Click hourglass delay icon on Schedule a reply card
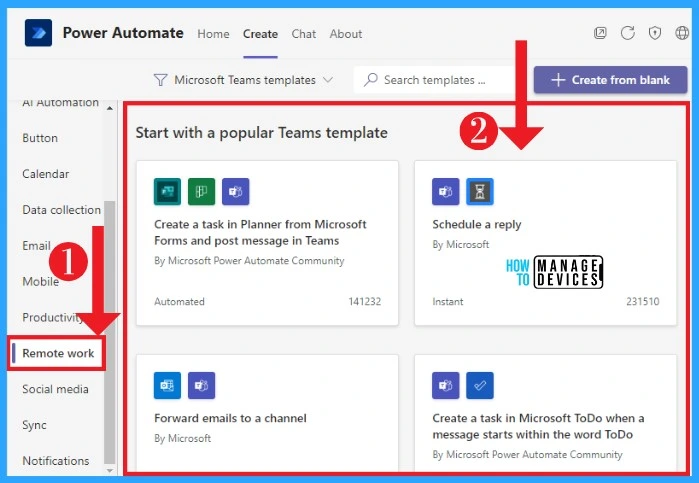This screenshot has width=699, height=483. [x=480, y=192]
